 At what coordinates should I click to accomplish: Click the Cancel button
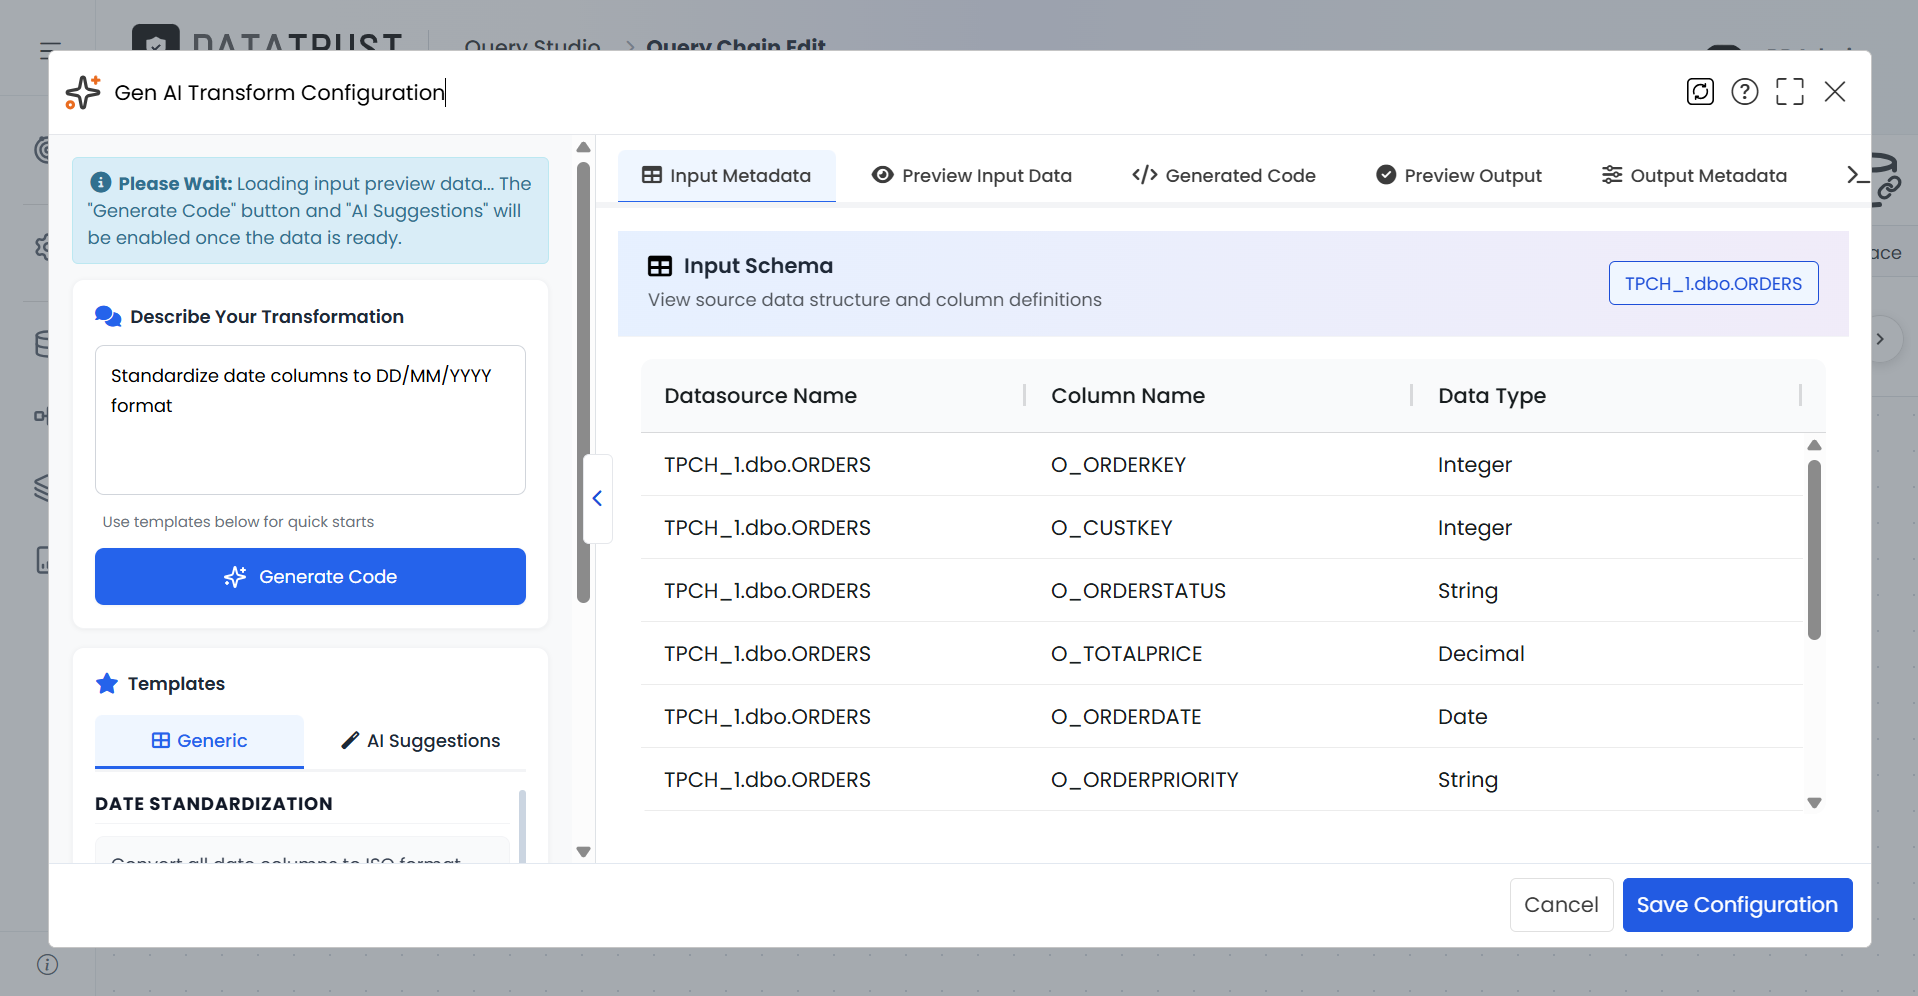[1561, 905]
